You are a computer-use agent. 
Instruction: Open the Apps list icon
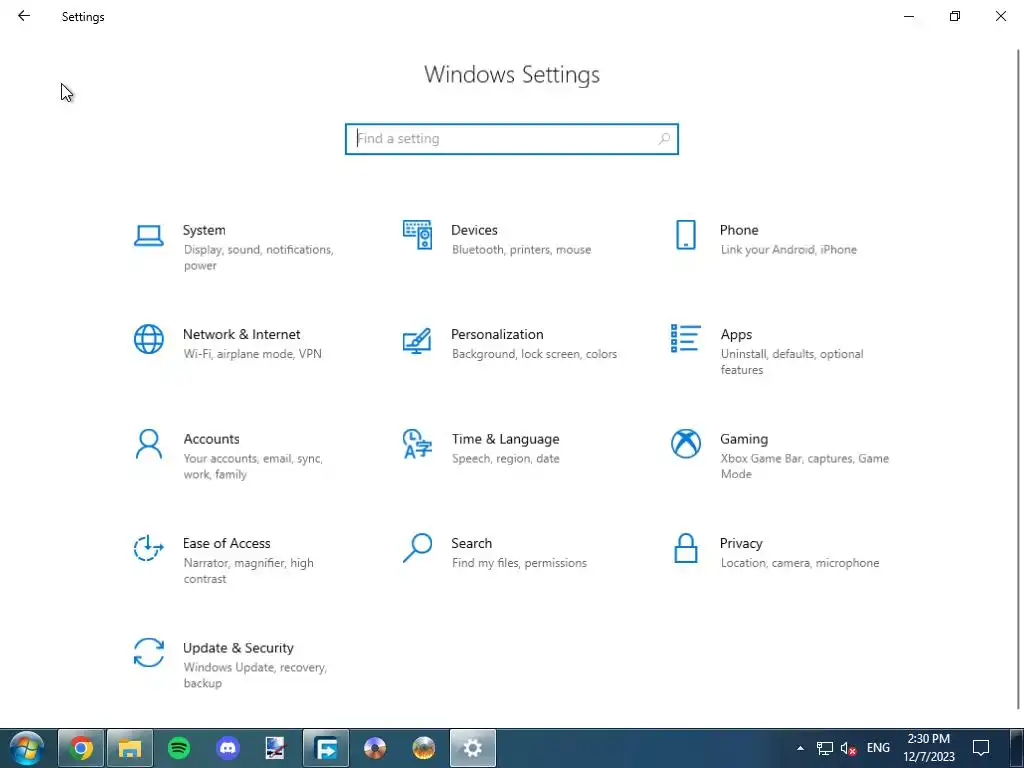[x=686, y=338]
